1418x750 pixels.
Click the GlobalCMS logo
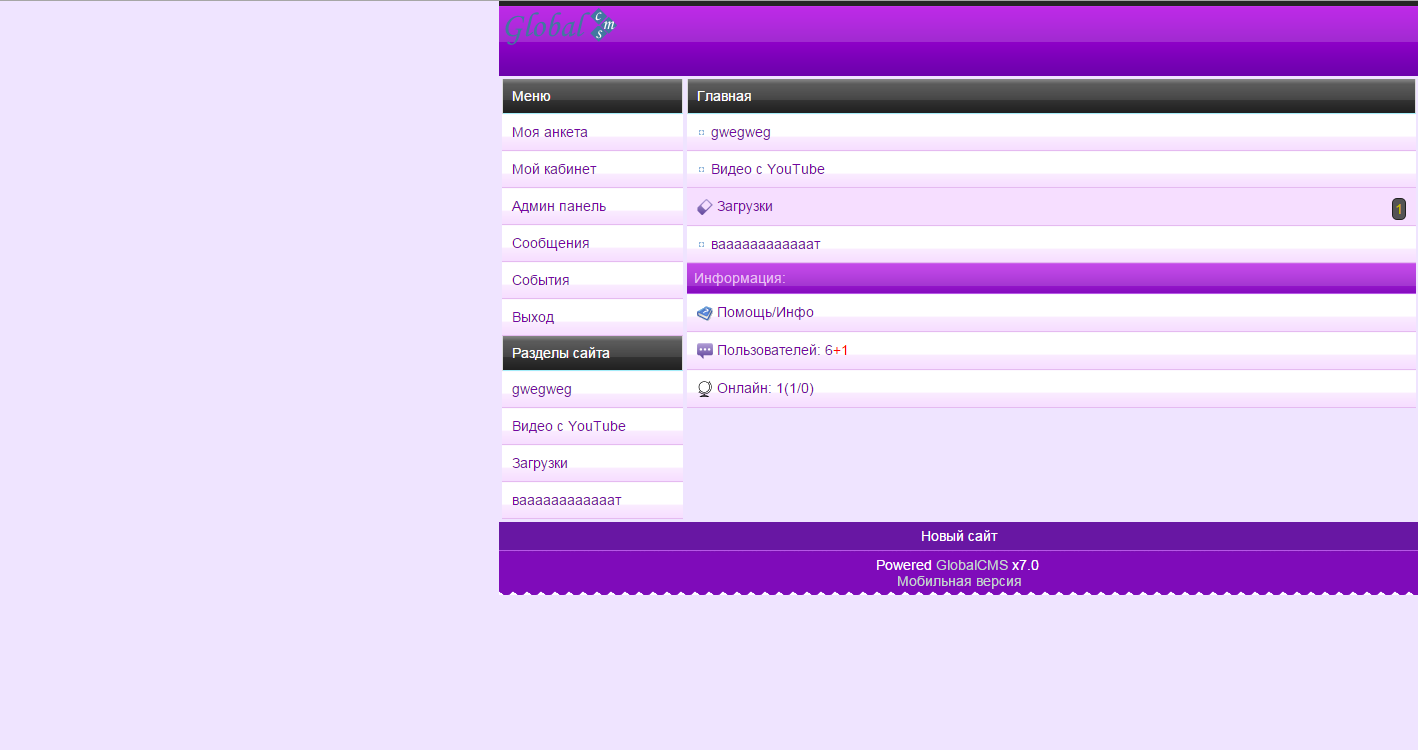559,26
